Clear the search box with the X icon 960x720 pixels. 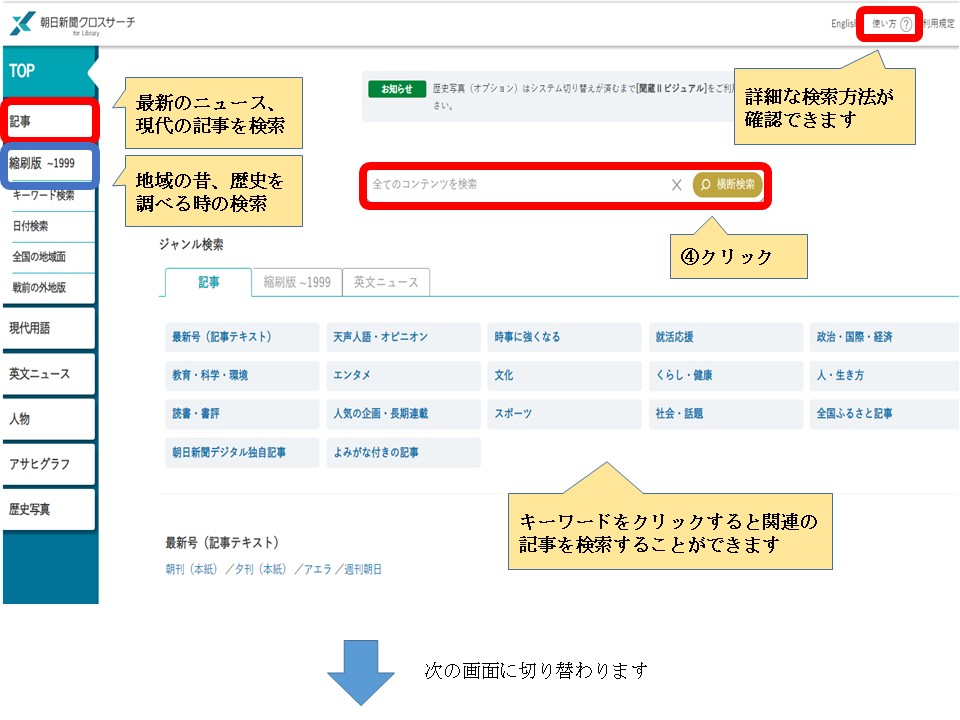coord(677,185)
